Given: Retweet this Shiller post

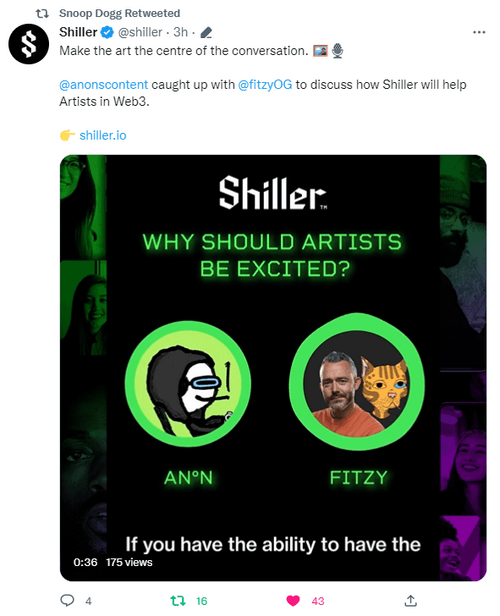Looking at the screenshot, I should click(178, 601).
